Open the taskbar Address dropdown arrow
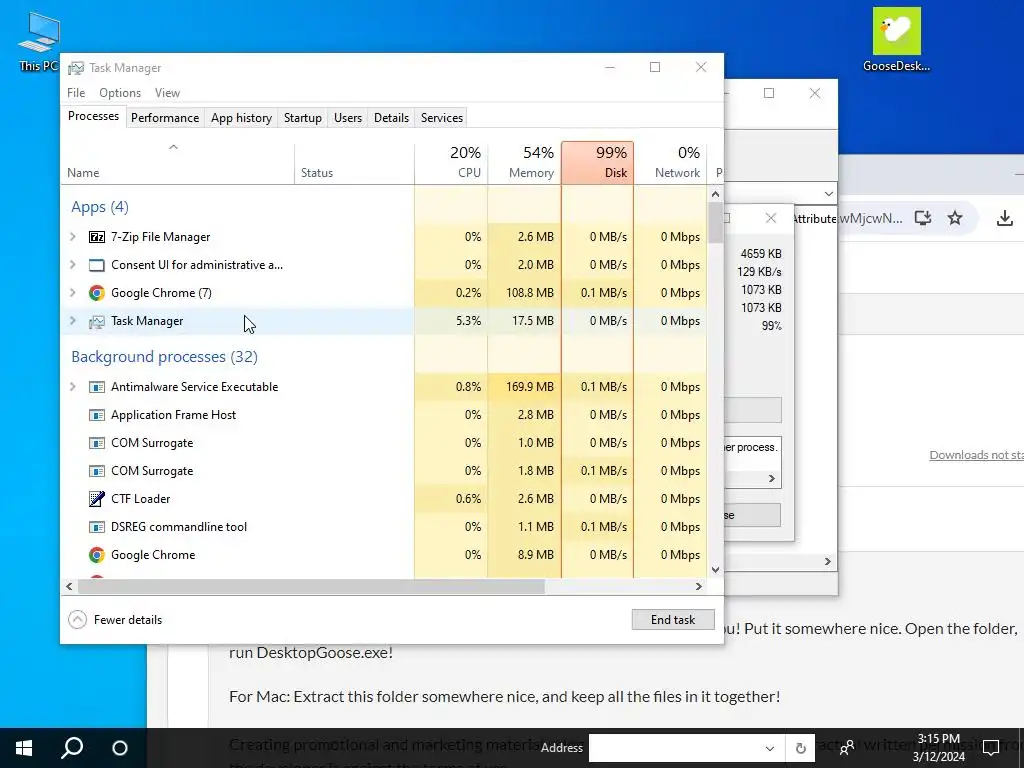1024x768 pixels. click(x=770, y=748)
